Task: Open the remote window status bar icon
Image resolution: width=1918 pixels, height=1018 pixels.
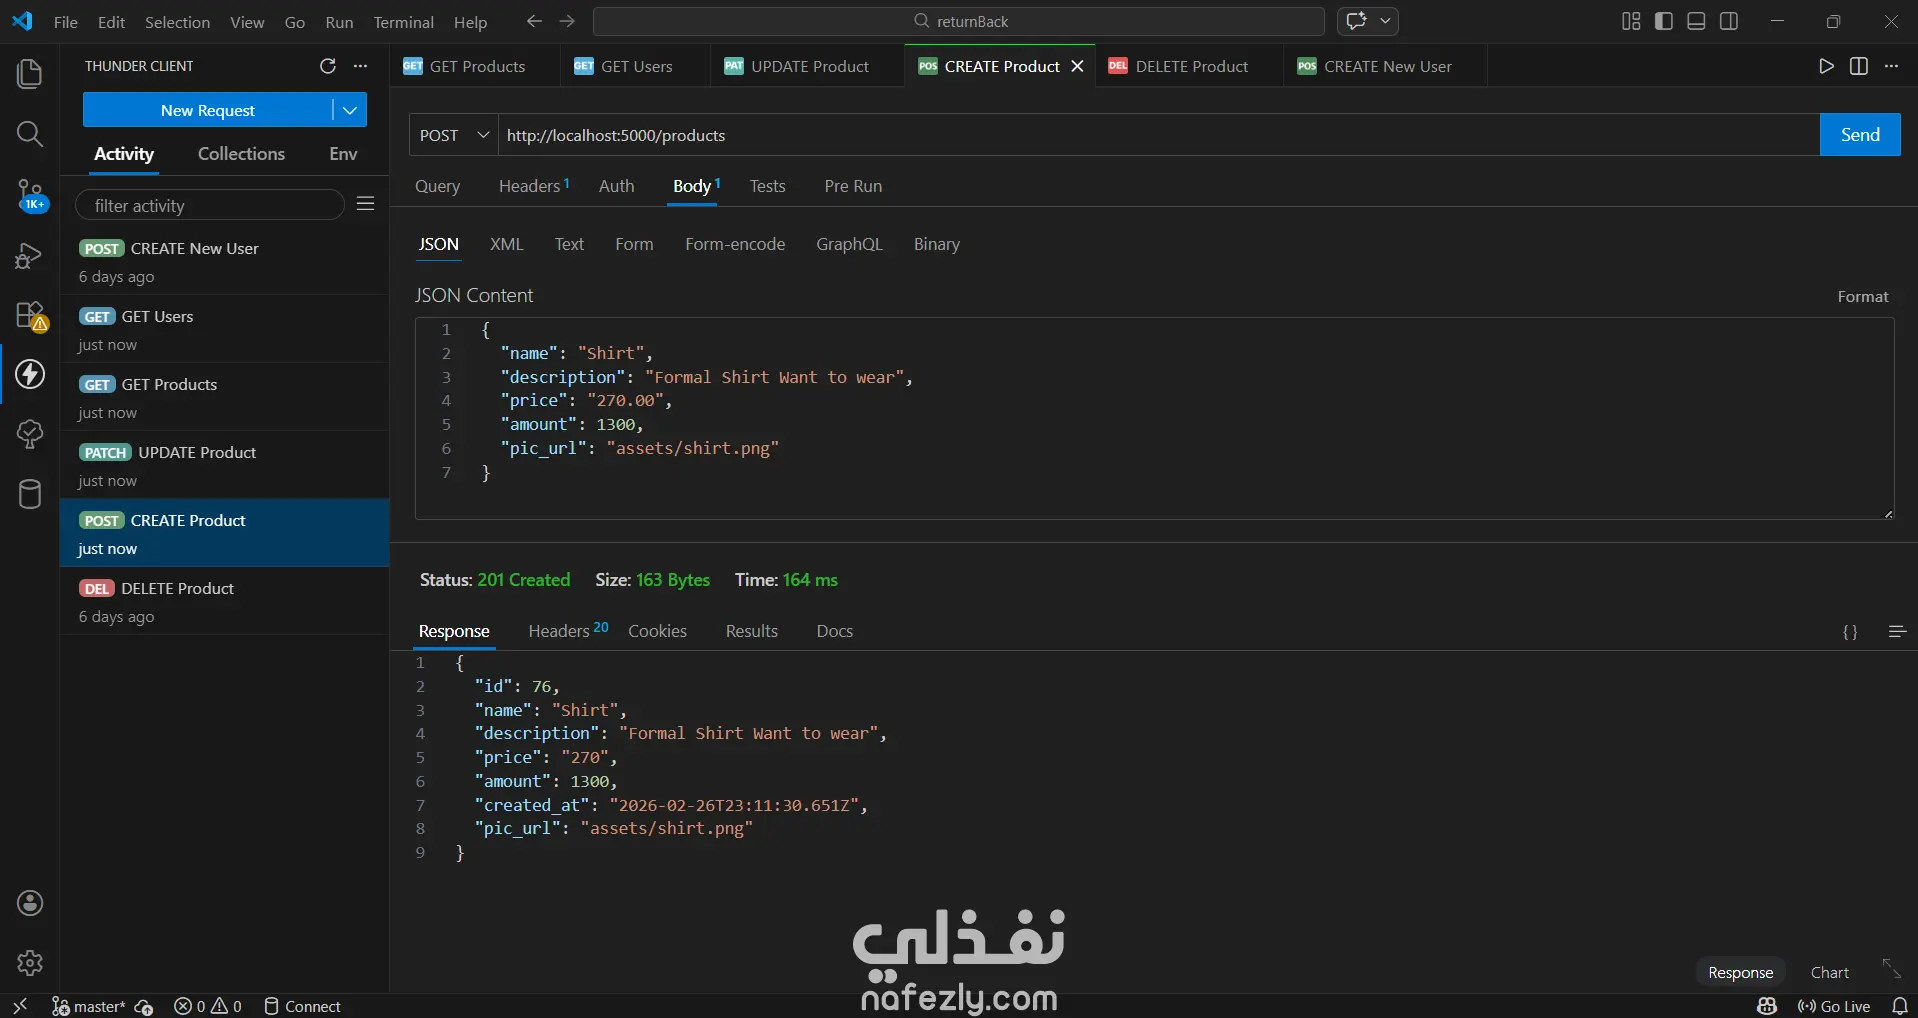Action: point(20,1006)
